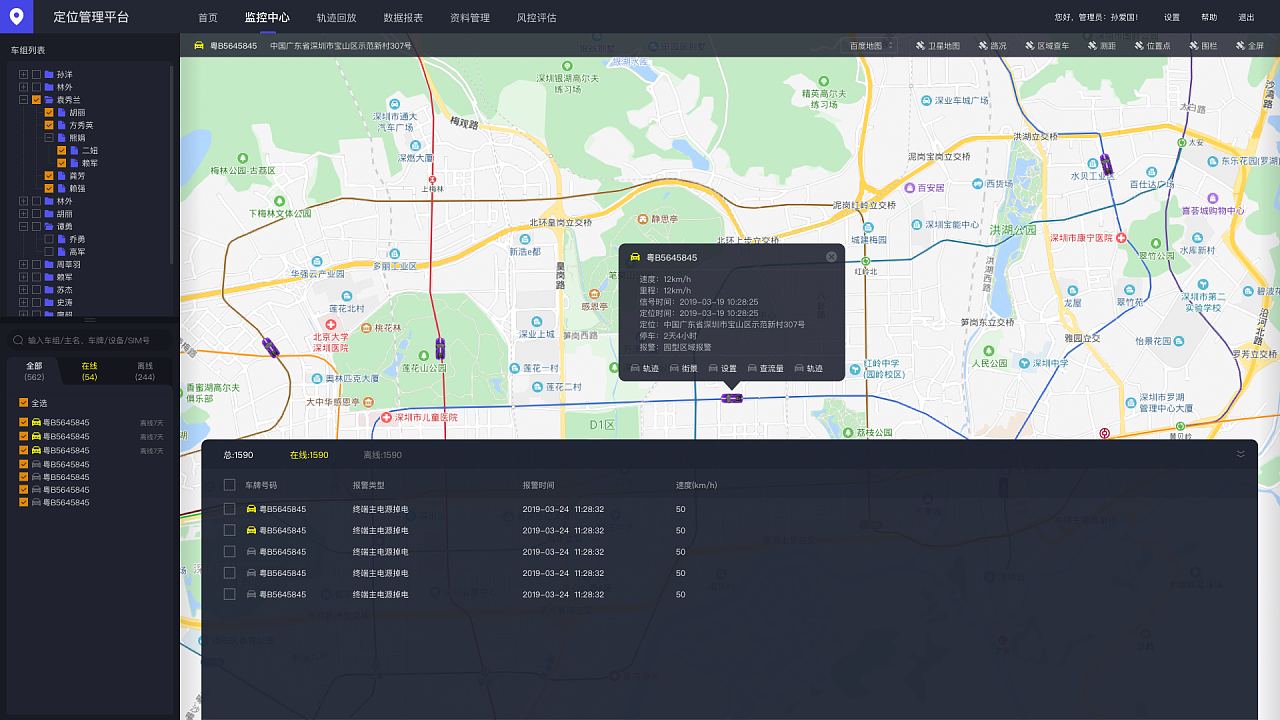Open the 区域查车 area search tool
The image size is (1280, 720).
1046,46
